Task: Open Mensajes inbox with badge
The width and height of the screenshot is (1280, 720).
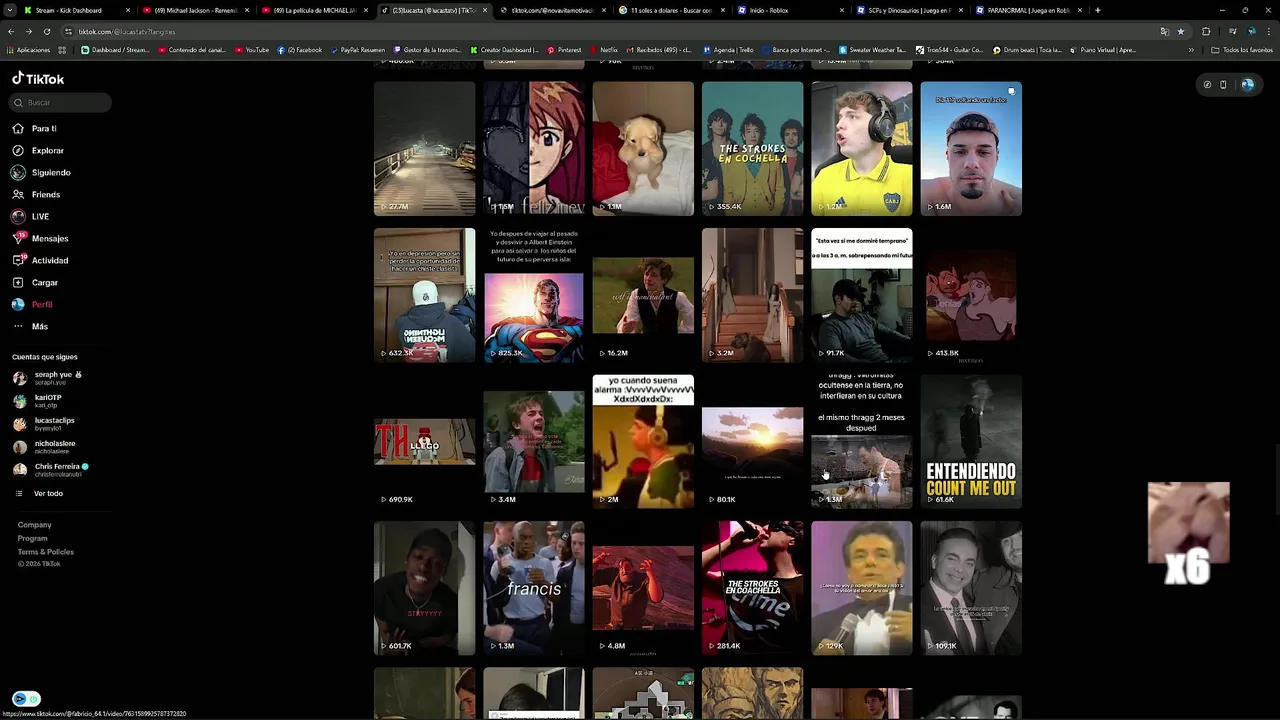Action: [x=40, y=238]
